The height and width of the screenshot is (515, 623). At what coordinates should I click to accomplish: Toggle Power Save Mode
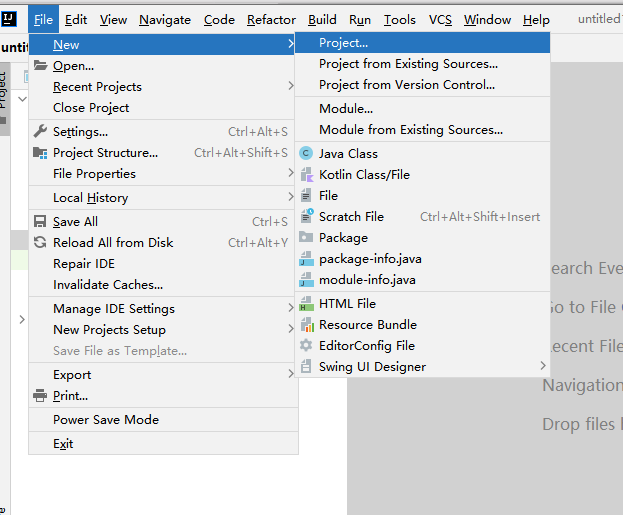tap(106, 420)
